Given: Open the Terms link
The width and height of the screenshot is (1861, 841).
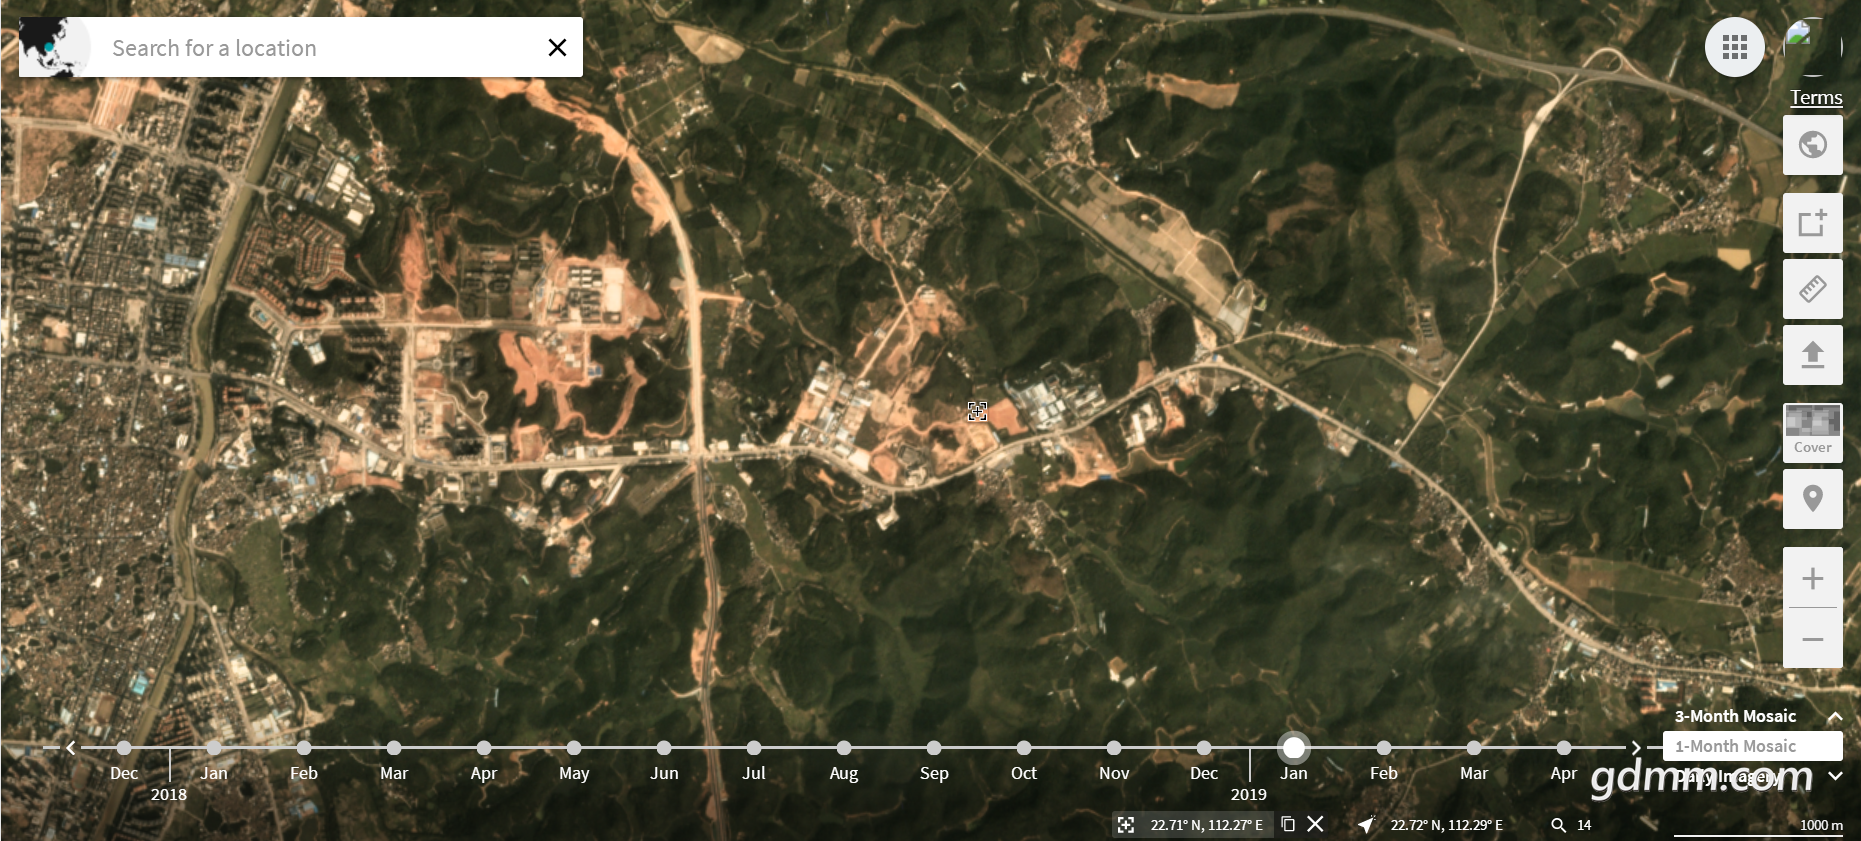Looking at the screenshot, I should tap(1815, 97).
